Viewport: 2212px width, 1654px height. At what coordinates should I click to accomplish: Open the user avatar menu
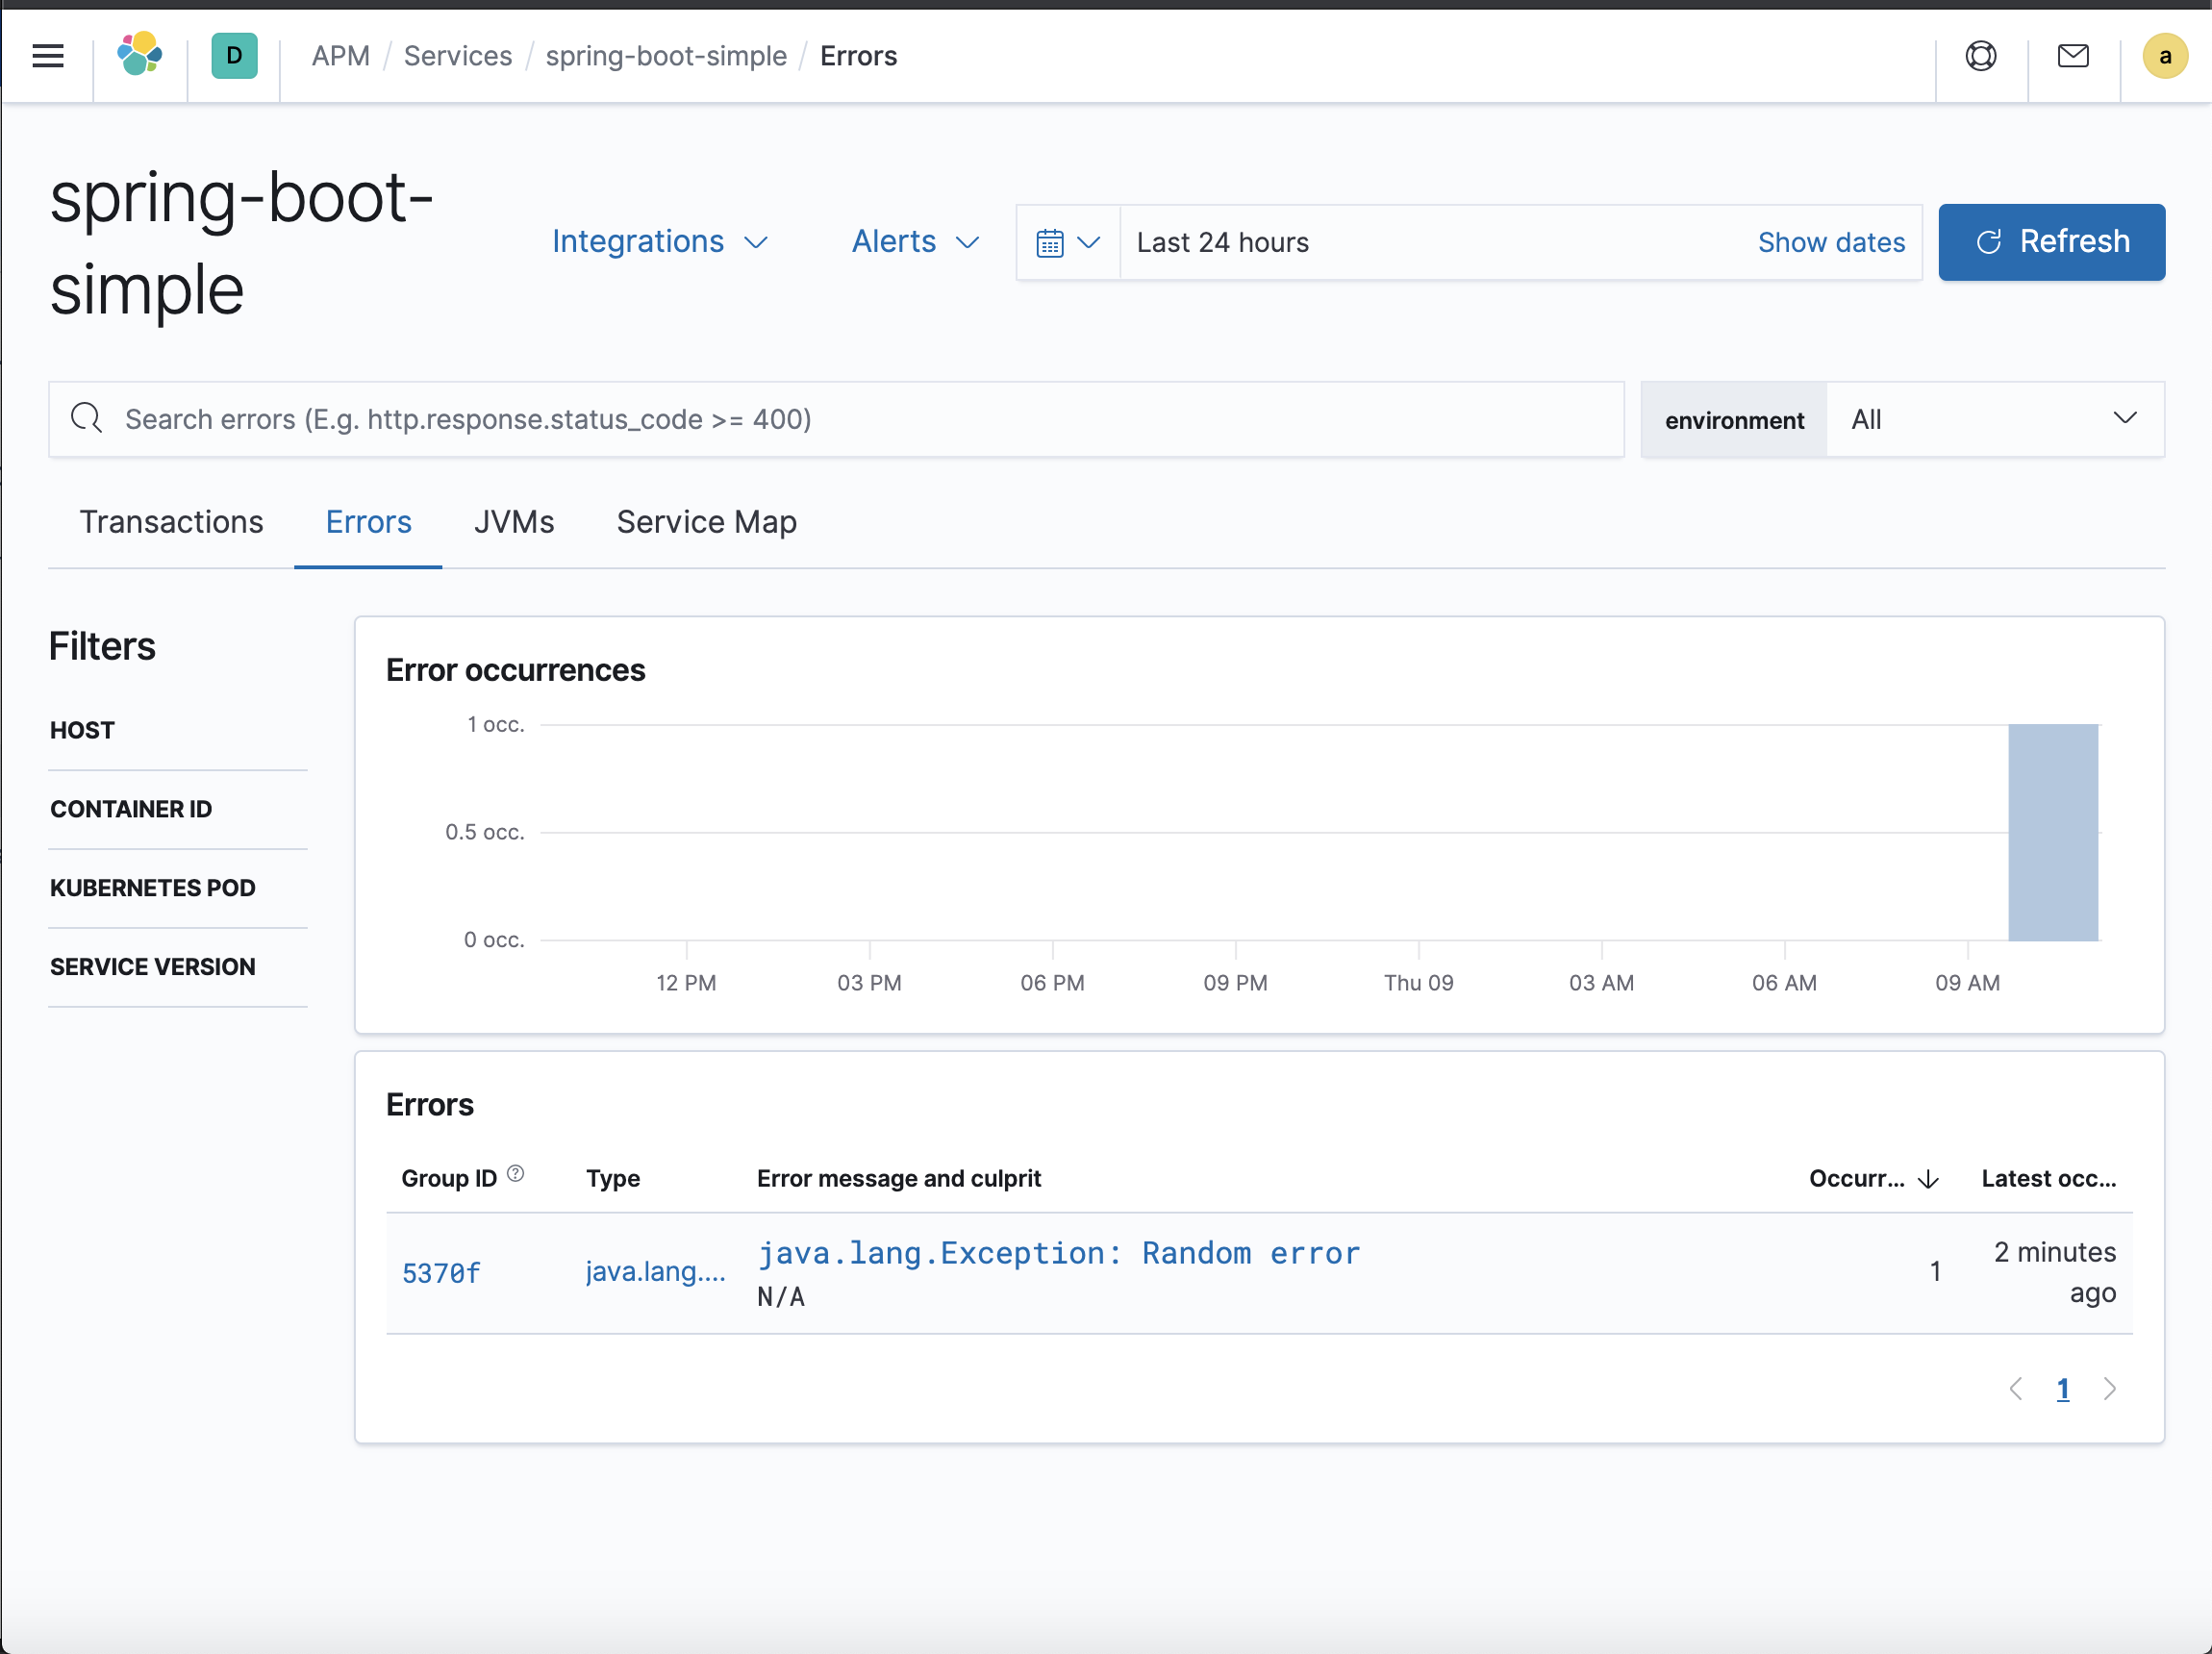point(2165,56)
